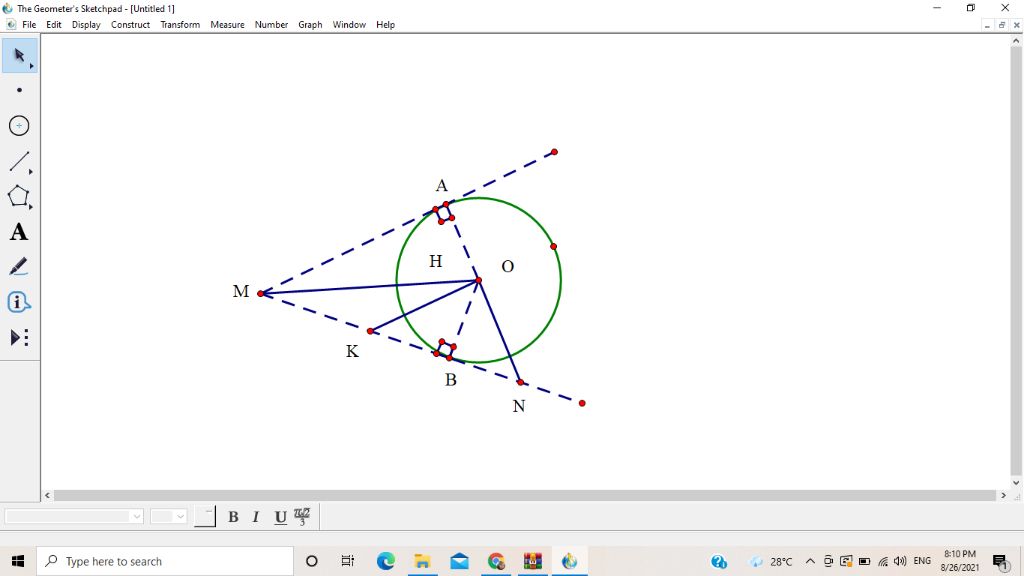This screenshot has height=576, width=1024.
Task: Open the Windows Start menu
Action: (18, 561)
